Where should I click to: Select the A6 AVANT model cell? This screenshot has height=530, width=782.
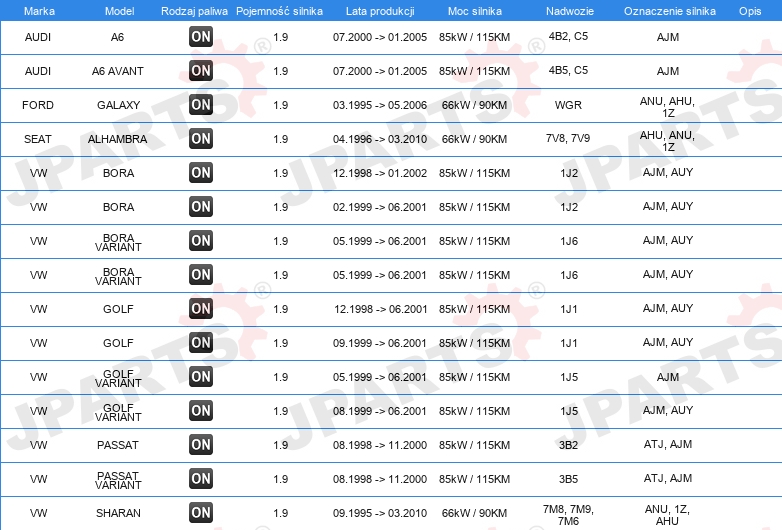[x=118, y=71]
